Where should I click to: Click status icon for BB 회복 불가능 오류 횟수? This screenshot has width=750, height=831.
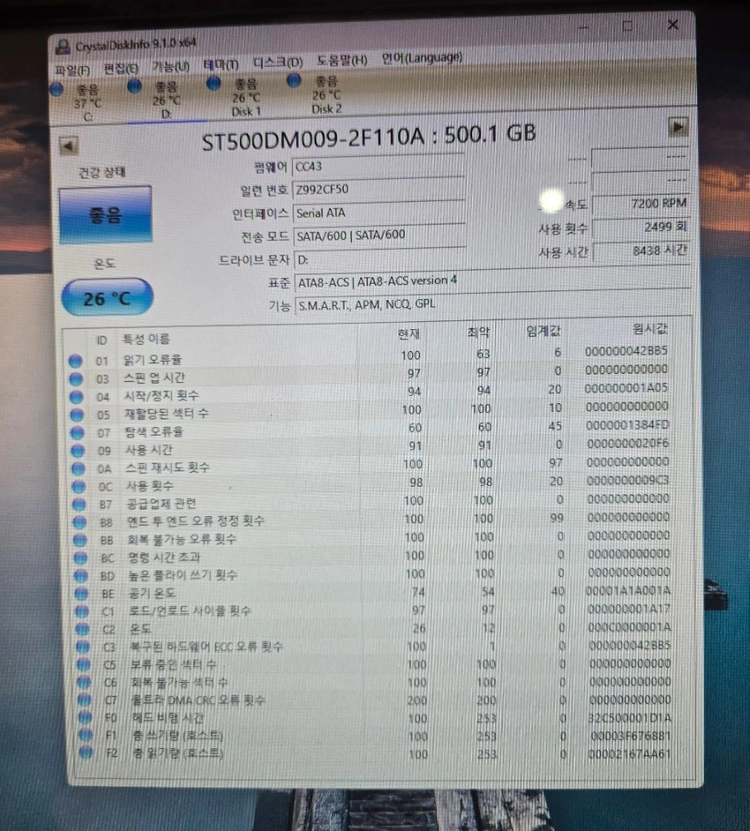pos(80,540)
